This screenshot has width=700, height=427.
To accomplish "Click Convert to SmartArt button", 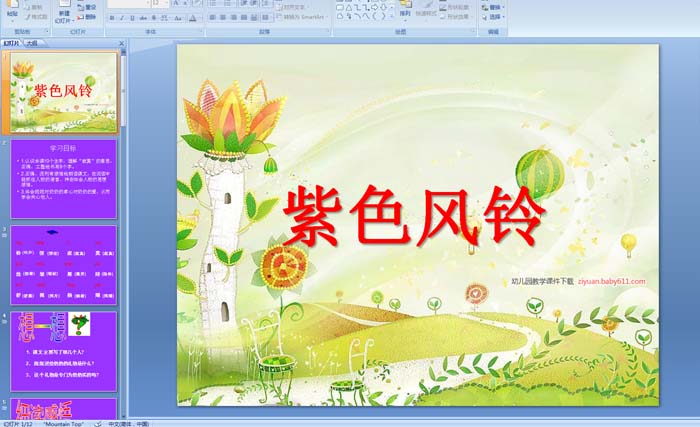I will point(302,17).
